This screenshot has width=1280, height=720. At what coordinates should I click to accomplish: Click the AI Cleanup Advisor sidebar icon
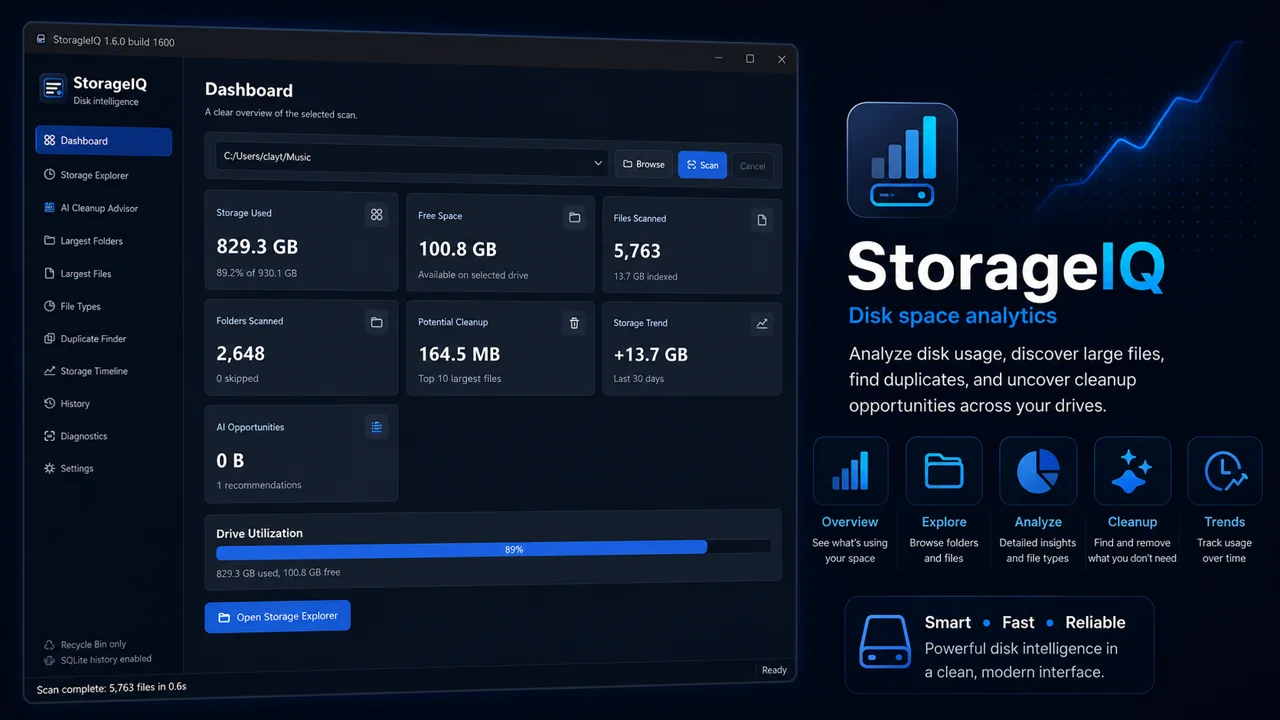coord(50,208)
